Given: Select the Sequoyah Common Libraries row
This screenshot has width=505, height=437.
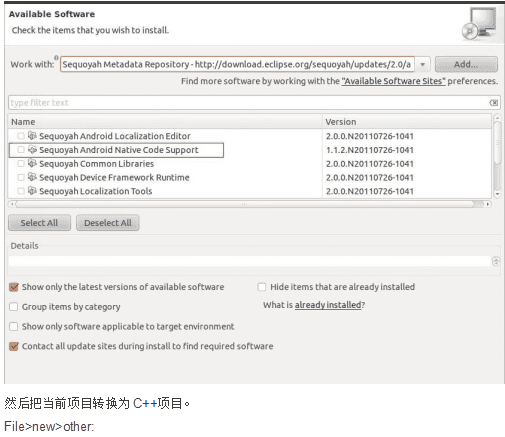Looking at the screenshot, I should (x=250, y=163).
